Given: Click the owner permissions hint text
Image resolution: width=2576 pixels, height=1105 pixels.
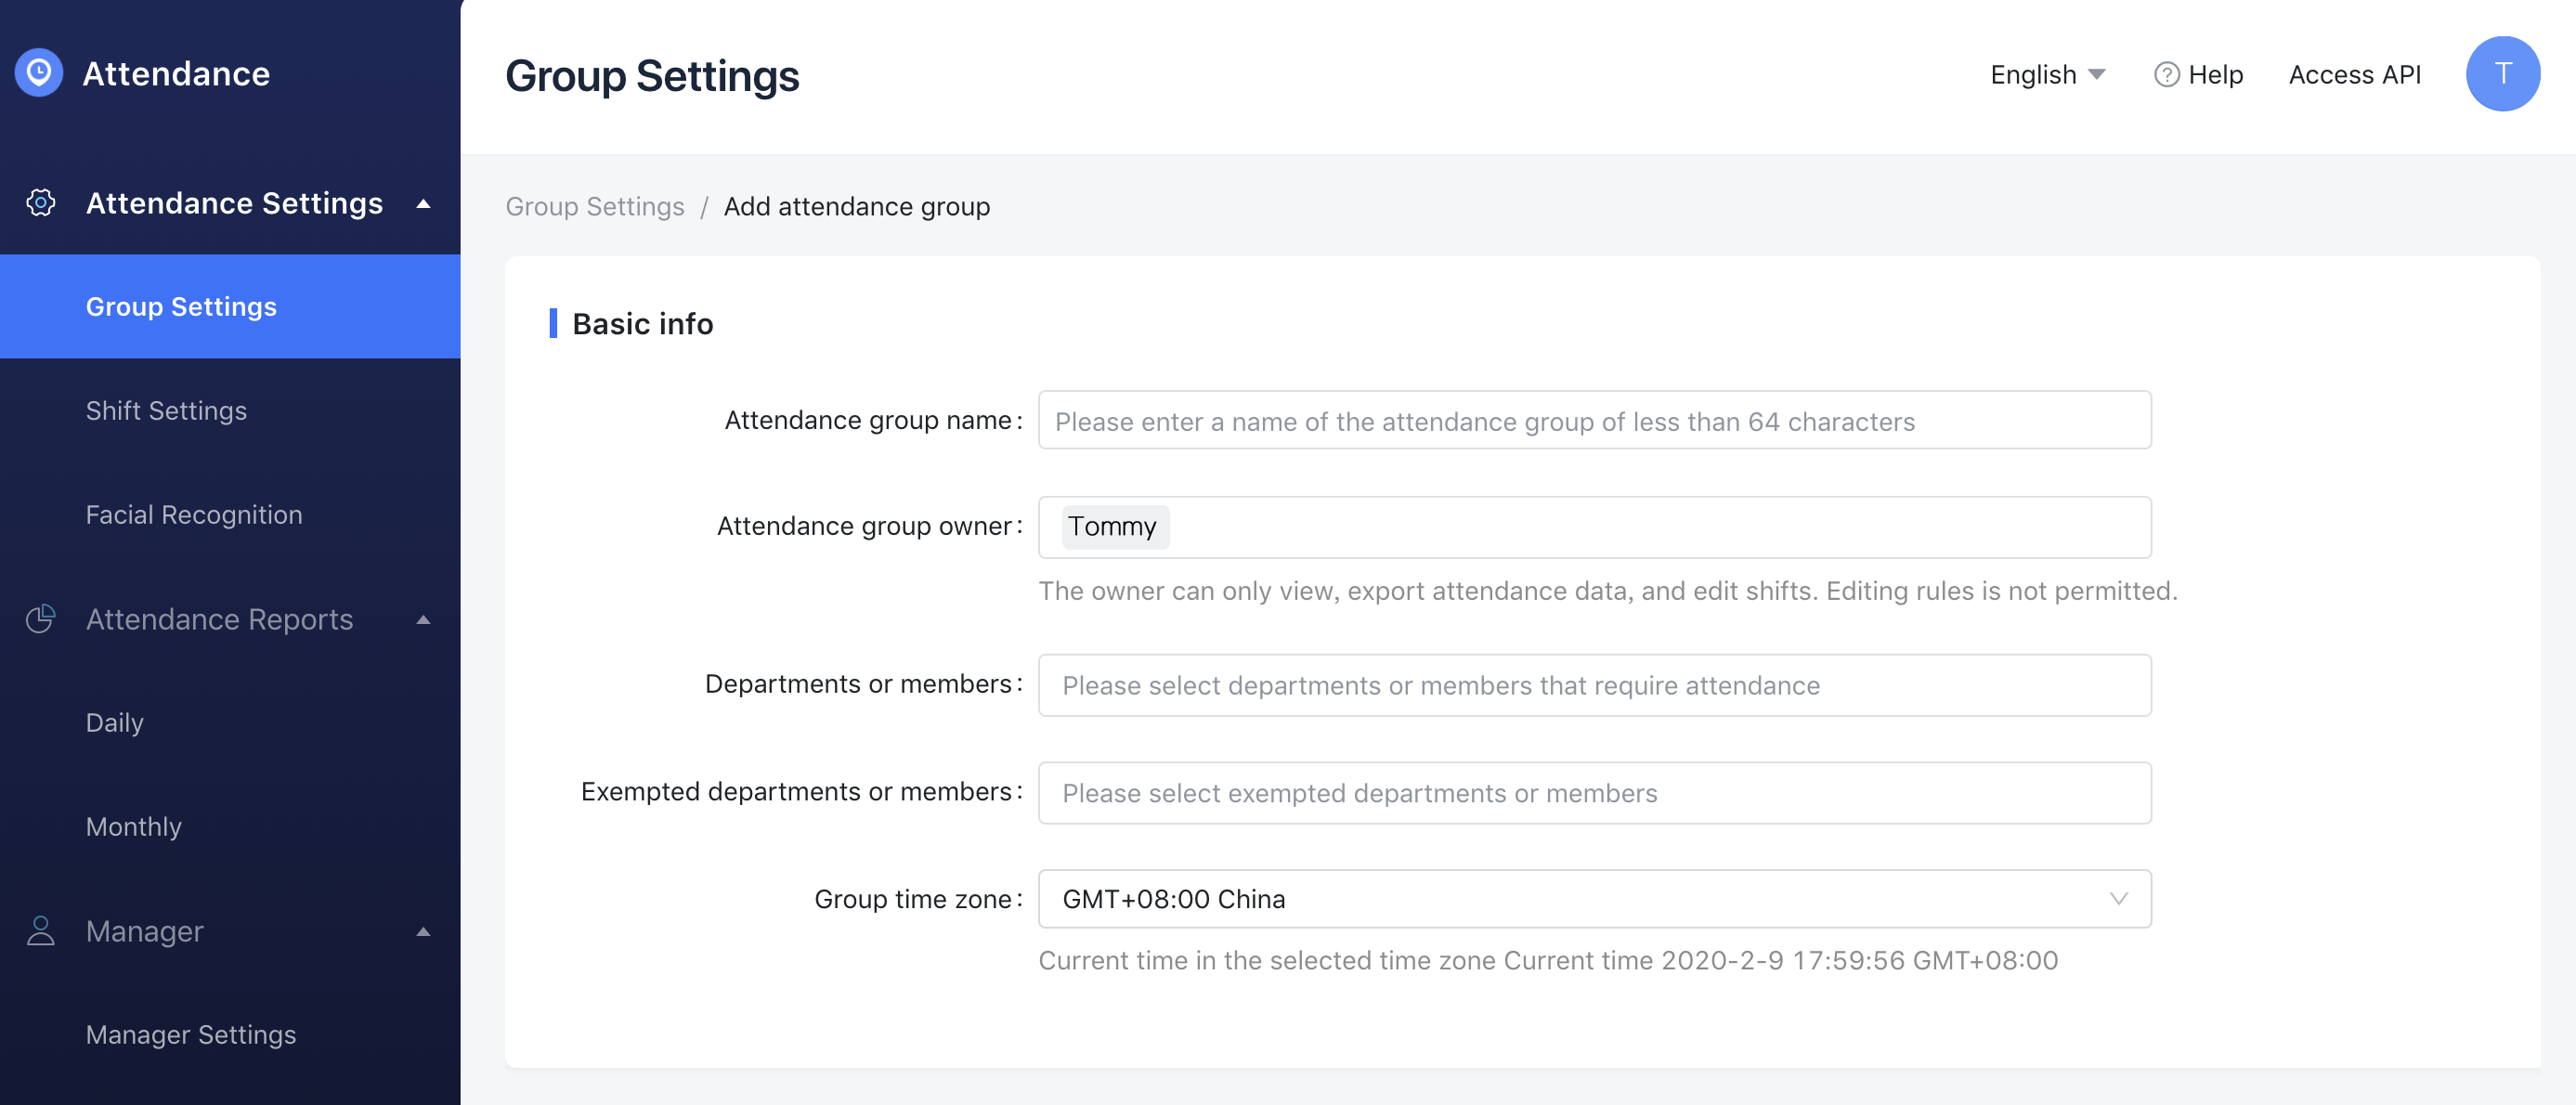Looking at the screenshot, I should pos(1607,591).
